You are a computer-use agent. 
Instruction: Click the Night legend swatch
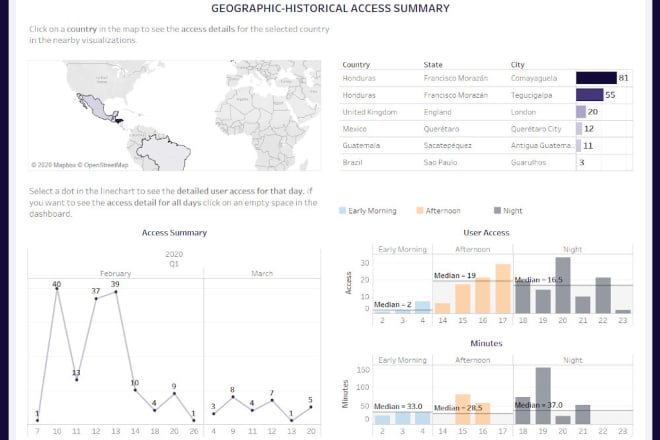(x=497, y=211)
